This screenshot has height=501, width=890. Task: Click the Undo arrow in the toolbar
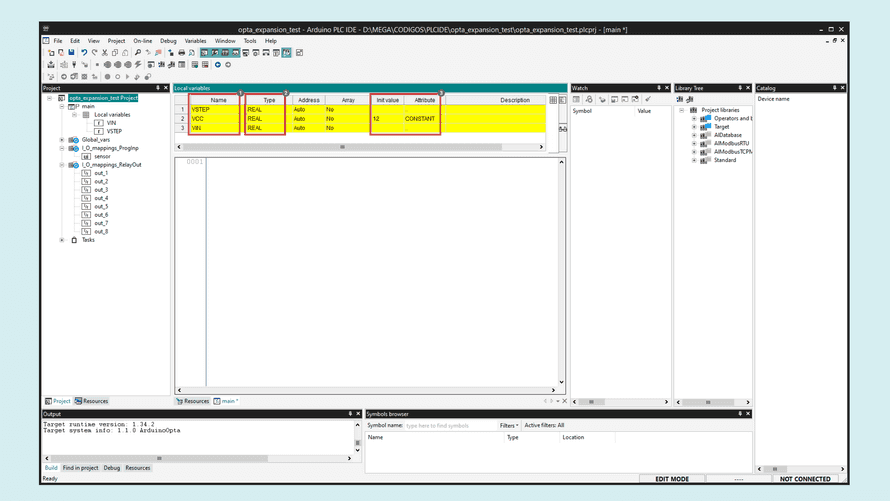pyautogui.click(x=84, y=53)
